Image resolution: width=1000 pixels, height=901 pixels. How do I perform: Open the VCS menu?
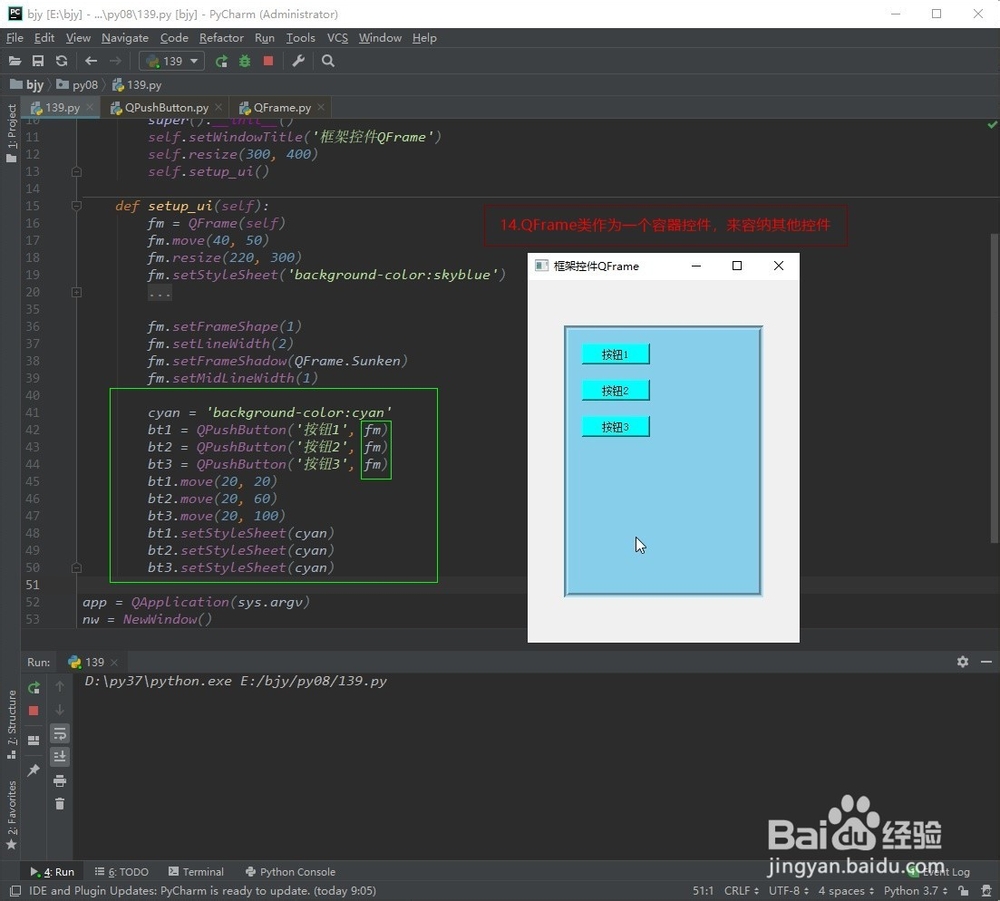[337, 38]
